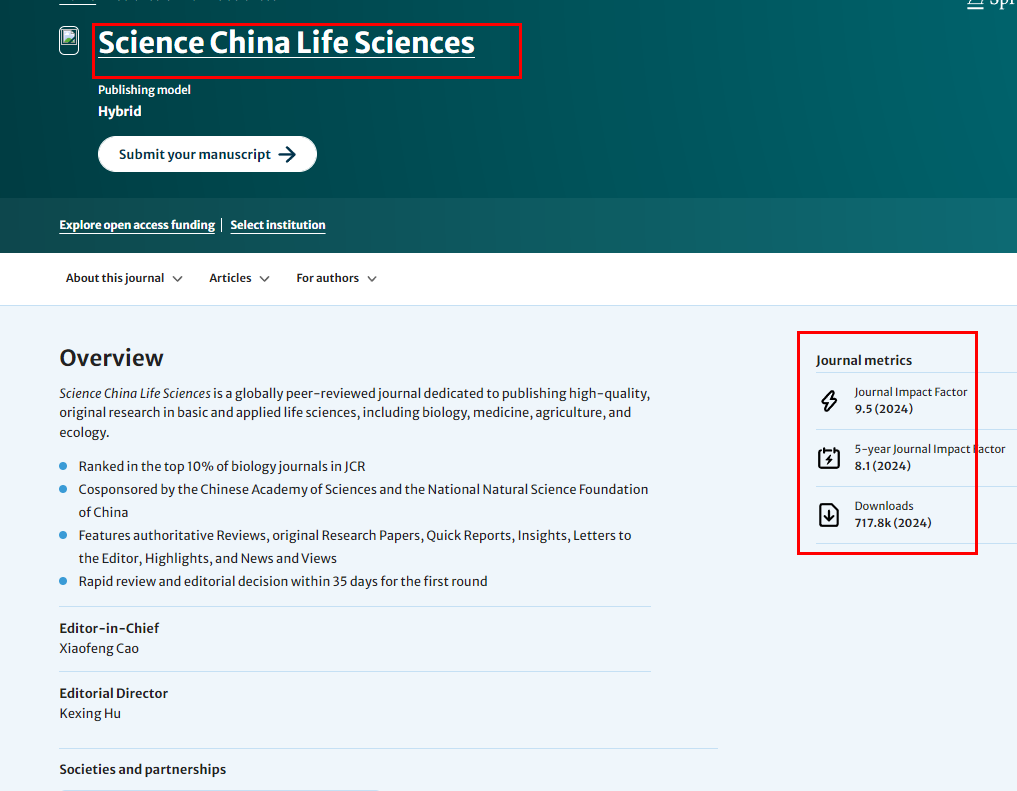Open the Science China Life Sciences title link
Viewport: 1017px width, 791px height.
[x=286, y=43]
